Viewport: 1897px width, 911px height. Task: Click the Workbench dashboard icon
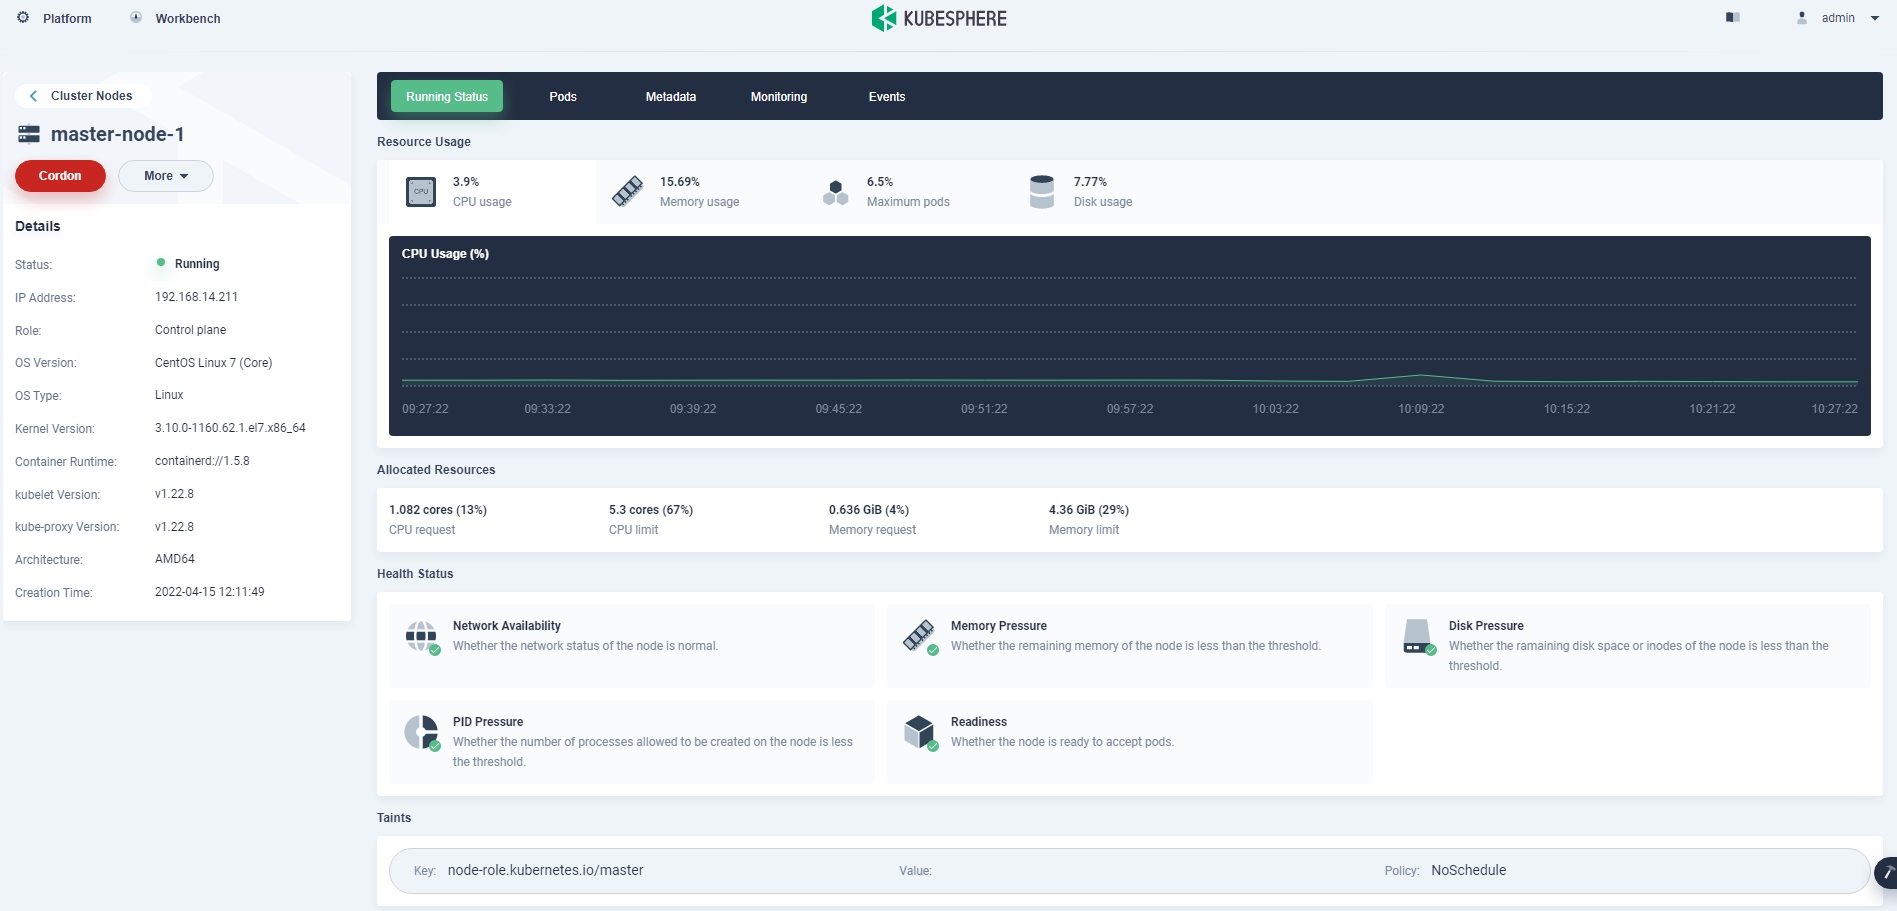[x=136, y=18]
